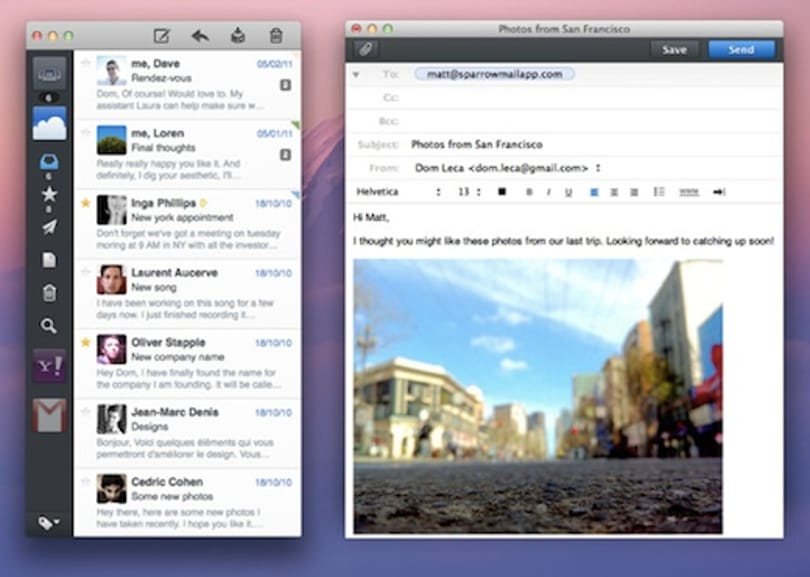Click the trash icon in top toolbar
This screenshot has height=577, width=810.
pos(276,36)
